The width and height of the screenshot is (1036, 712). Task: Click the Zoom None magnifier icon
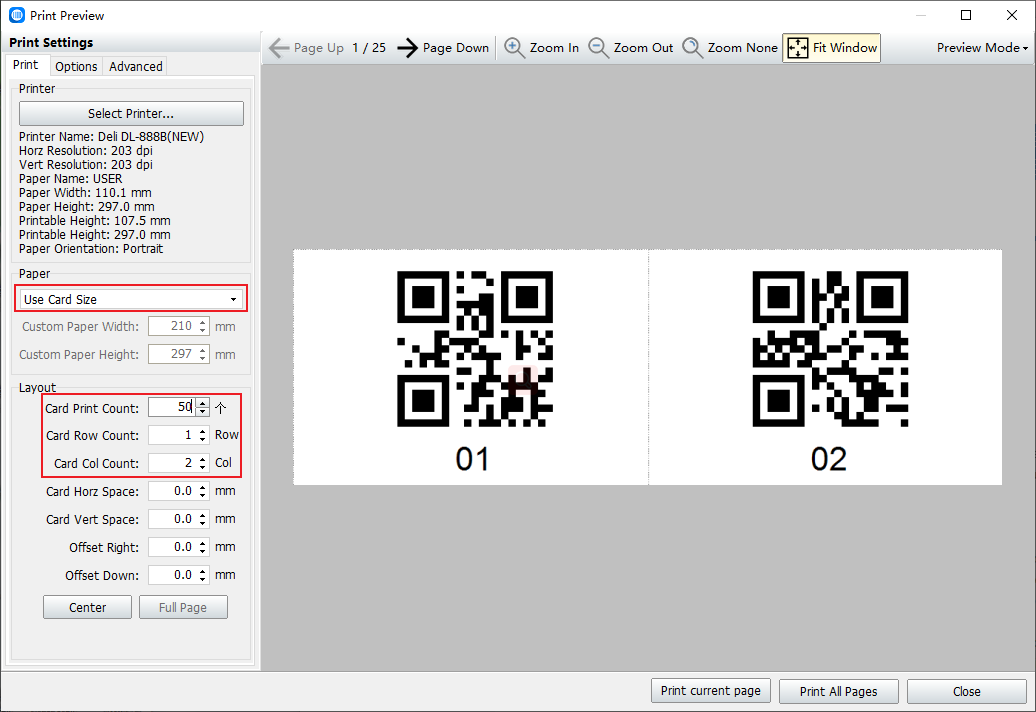[692, 48]
